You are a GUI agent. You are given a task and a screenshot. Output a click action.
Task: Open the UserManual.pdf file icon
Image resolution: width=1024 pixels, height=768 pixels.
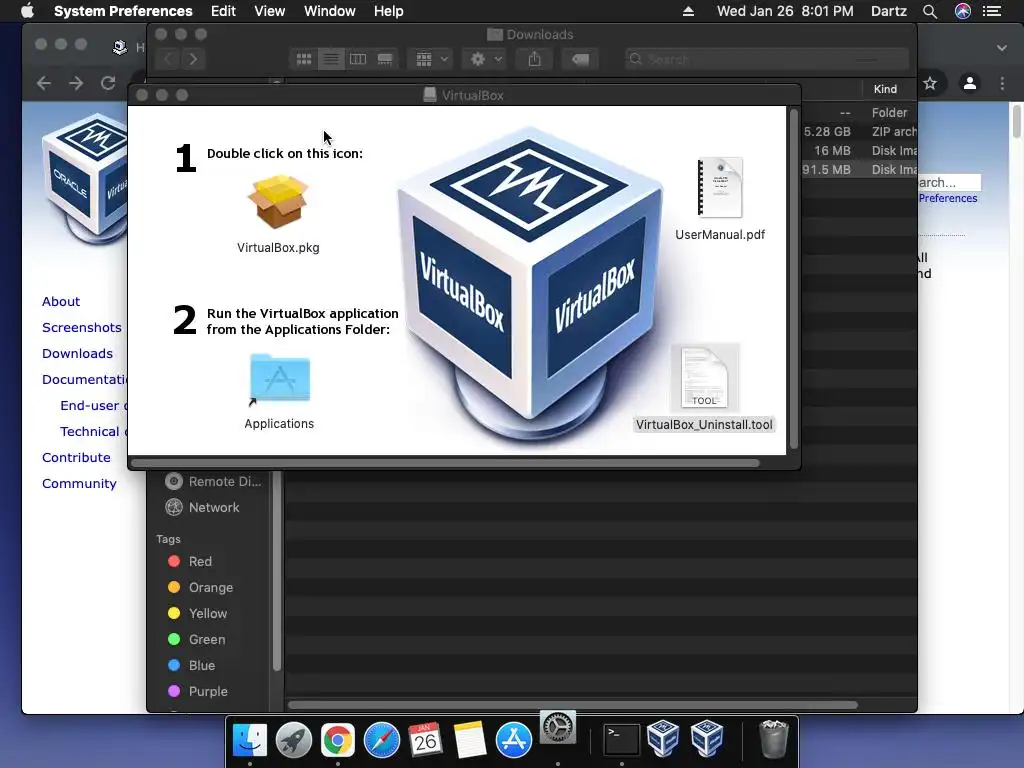pos(720,187)
